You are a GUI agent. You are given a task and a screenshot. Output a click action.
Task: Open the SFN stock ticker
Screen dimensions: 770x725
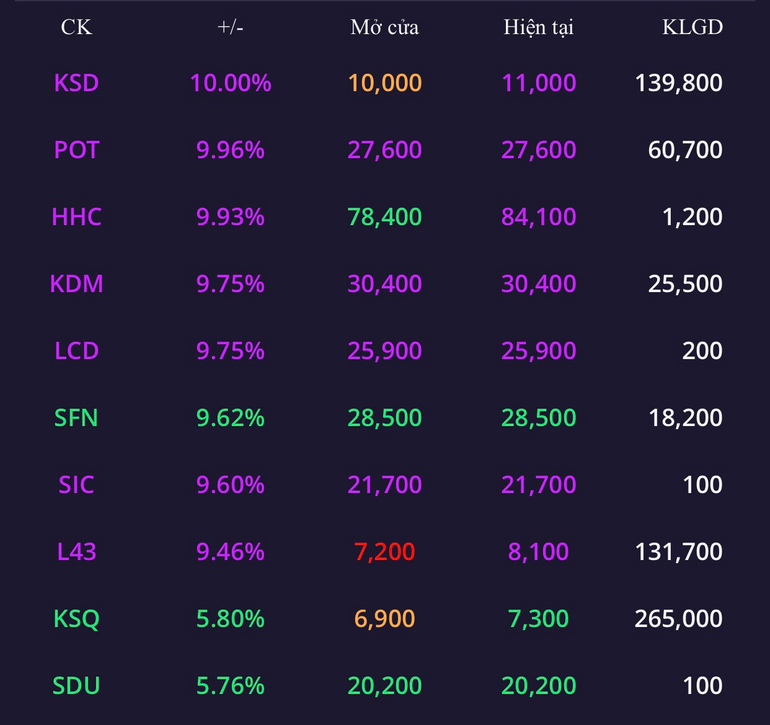[76, 418]
